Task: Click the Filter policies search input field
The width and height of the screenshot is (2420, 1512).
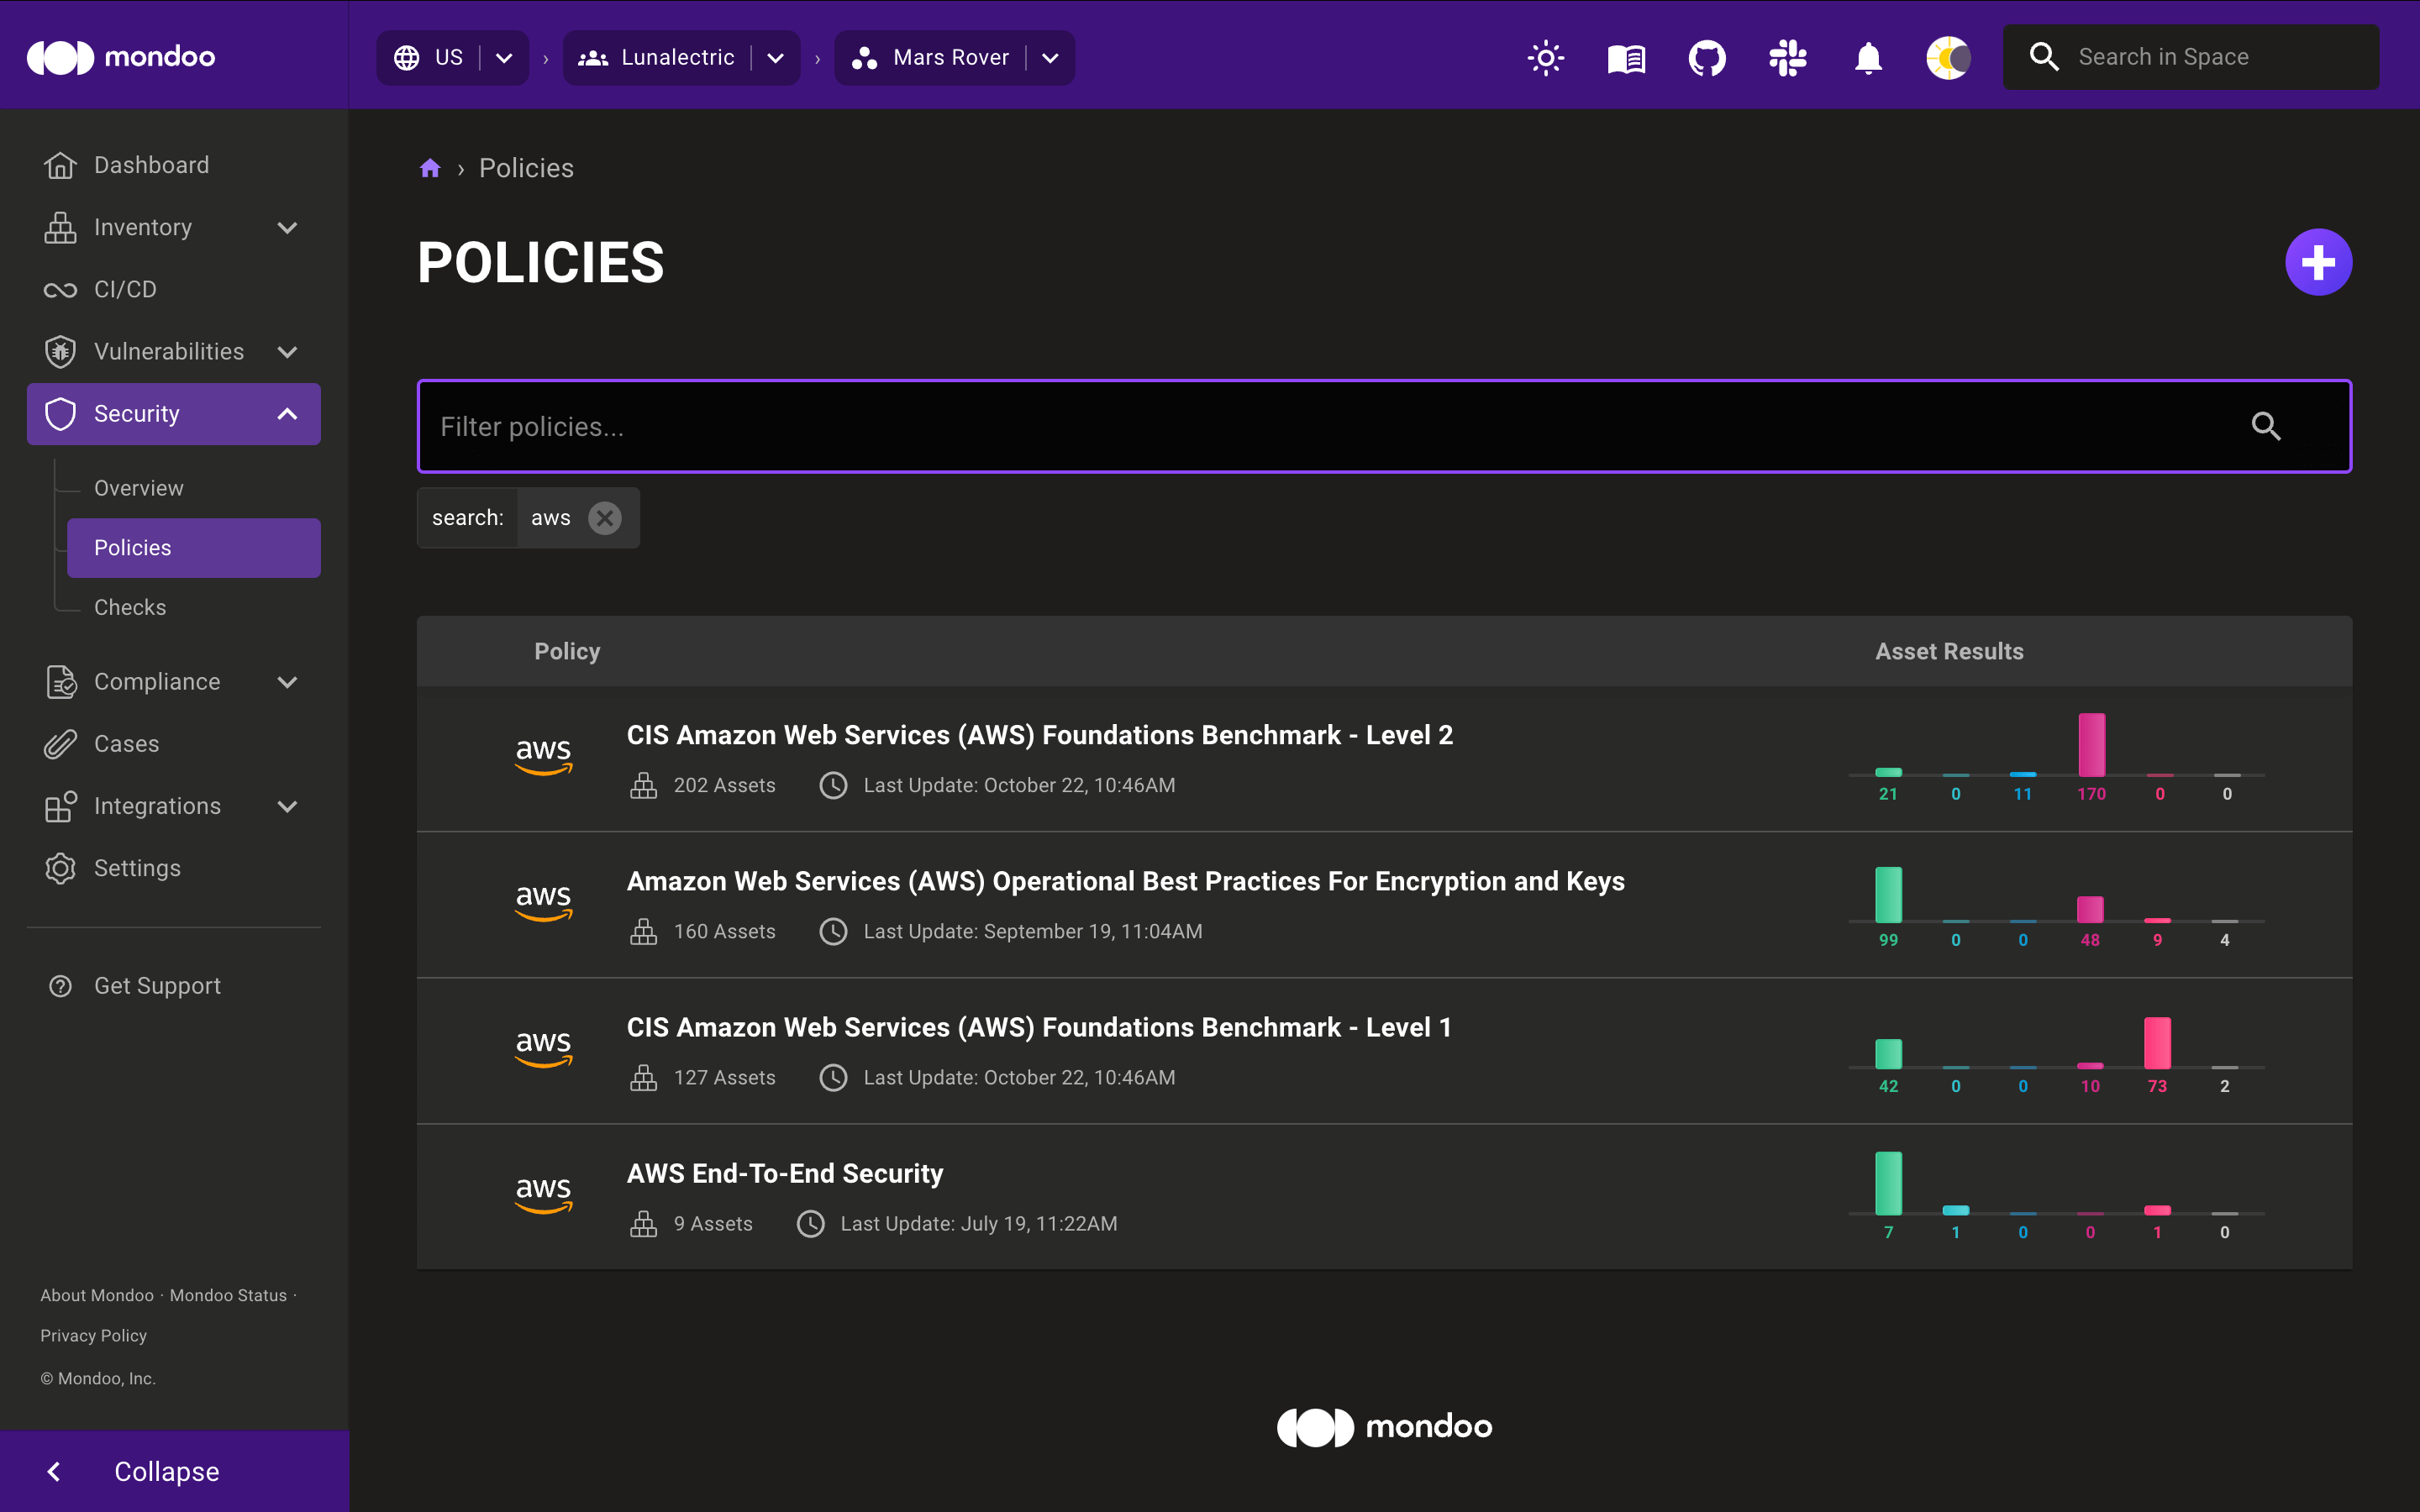Action: tap(1383, 425)
